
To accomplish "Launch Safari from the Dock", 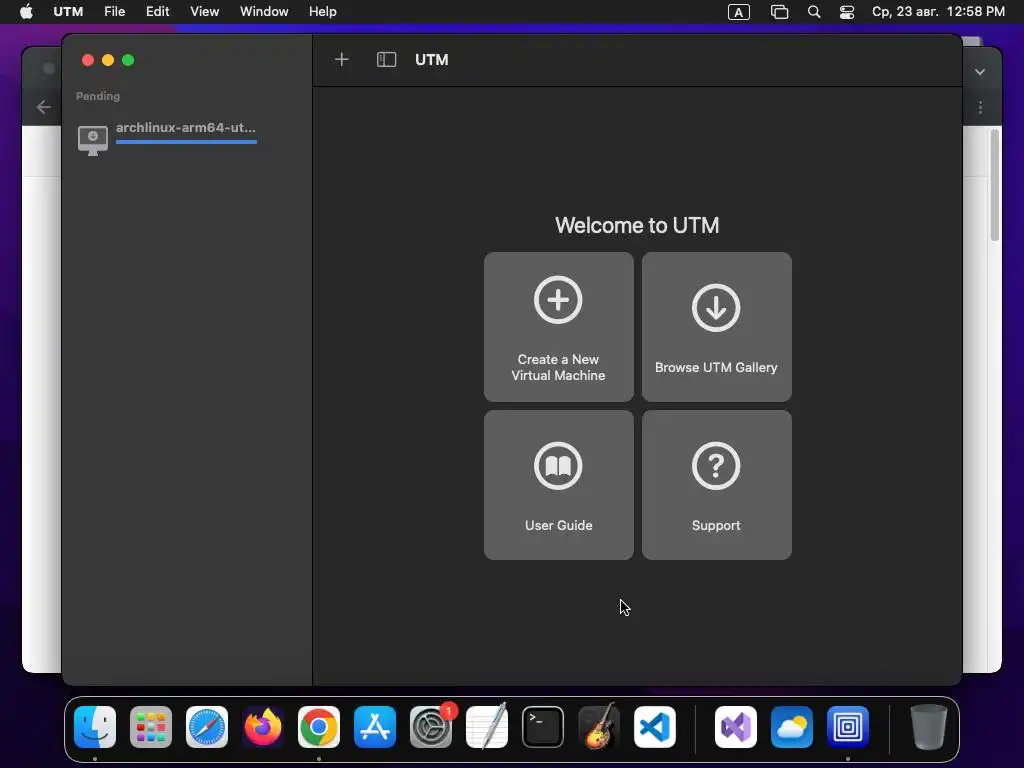I will pyautogui.click(x=207, y=726).
